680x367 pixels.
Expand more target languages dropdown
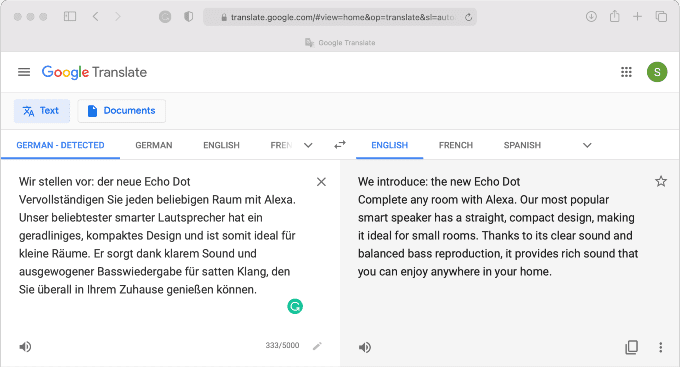587,145
